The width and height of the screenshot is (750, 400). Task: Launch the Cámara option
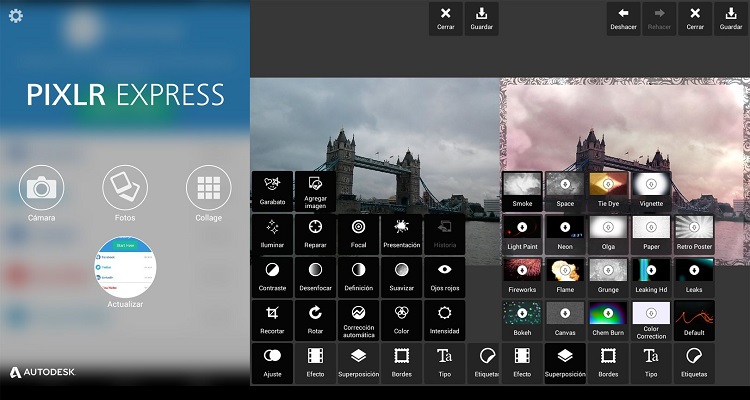click(41, 189)
